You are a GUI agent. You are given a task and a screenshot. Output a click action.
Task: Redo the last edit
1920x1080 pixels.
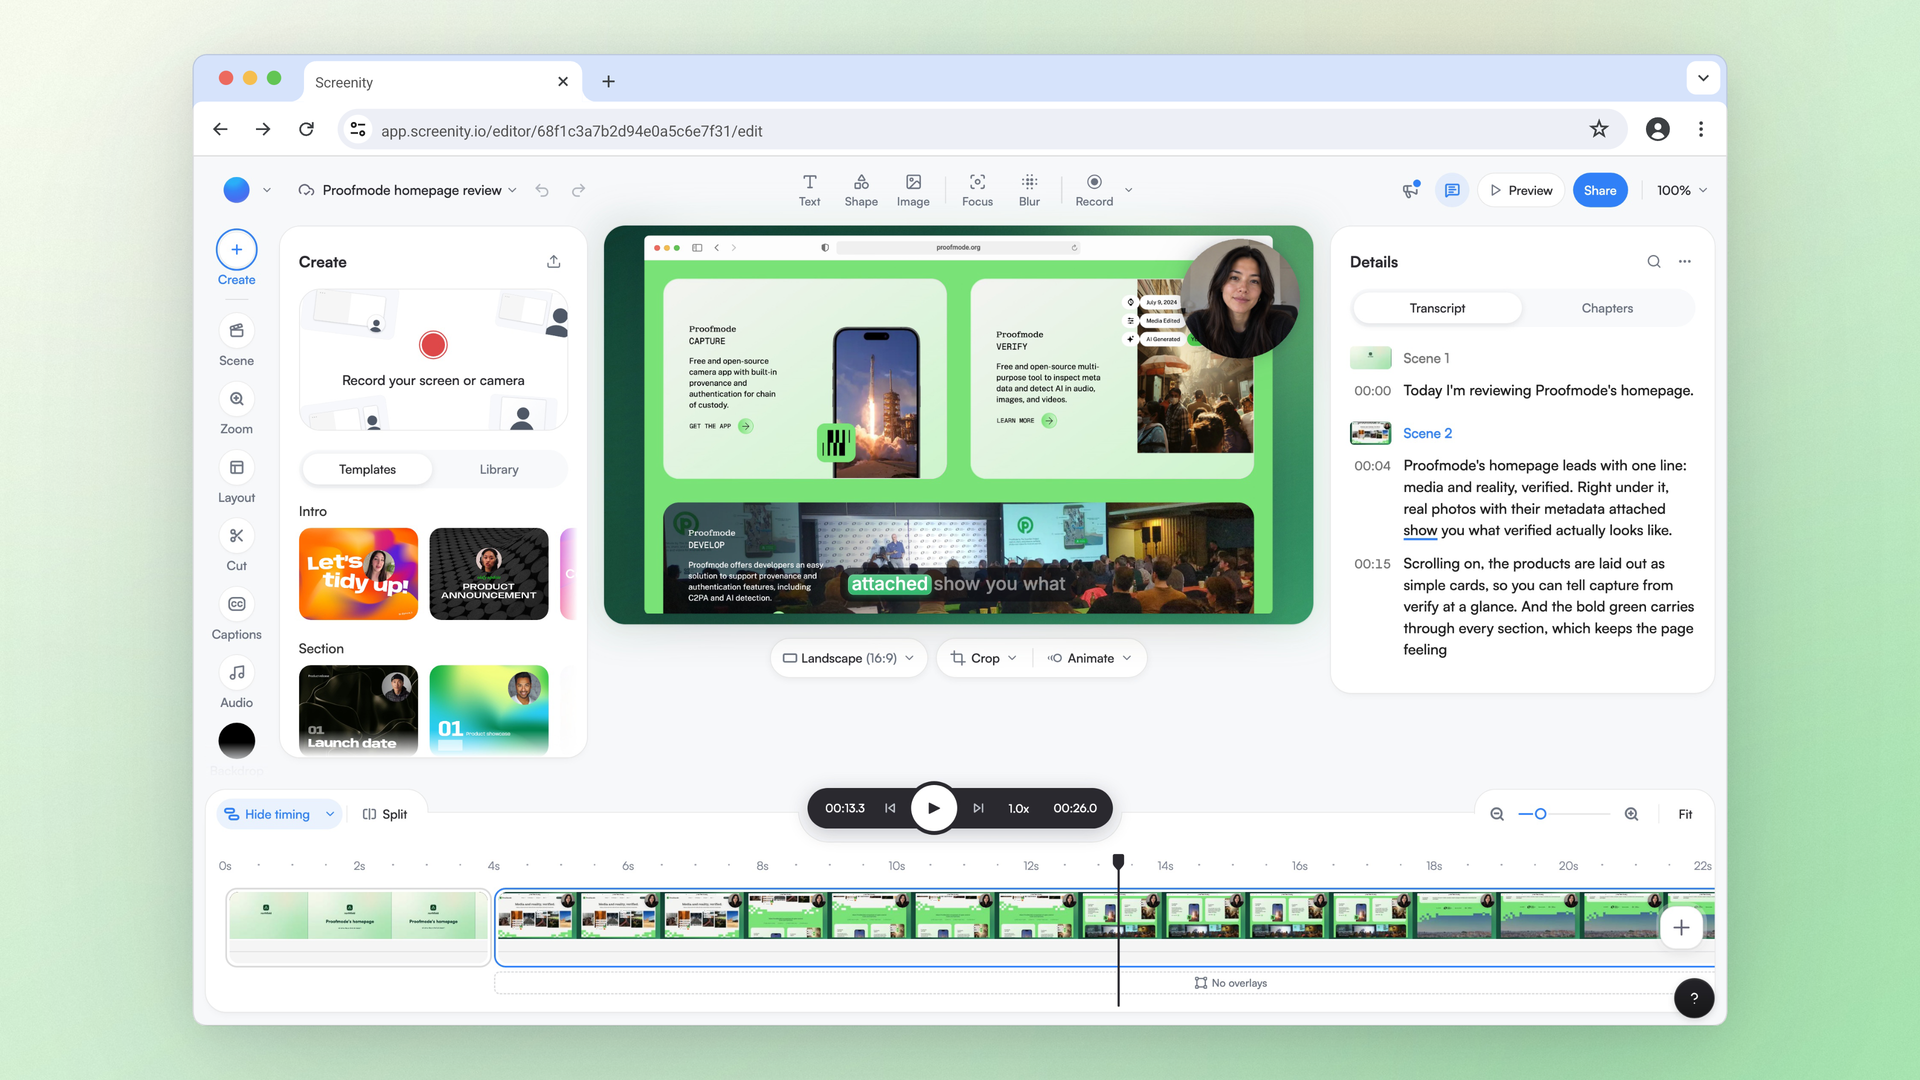[578, 190]
